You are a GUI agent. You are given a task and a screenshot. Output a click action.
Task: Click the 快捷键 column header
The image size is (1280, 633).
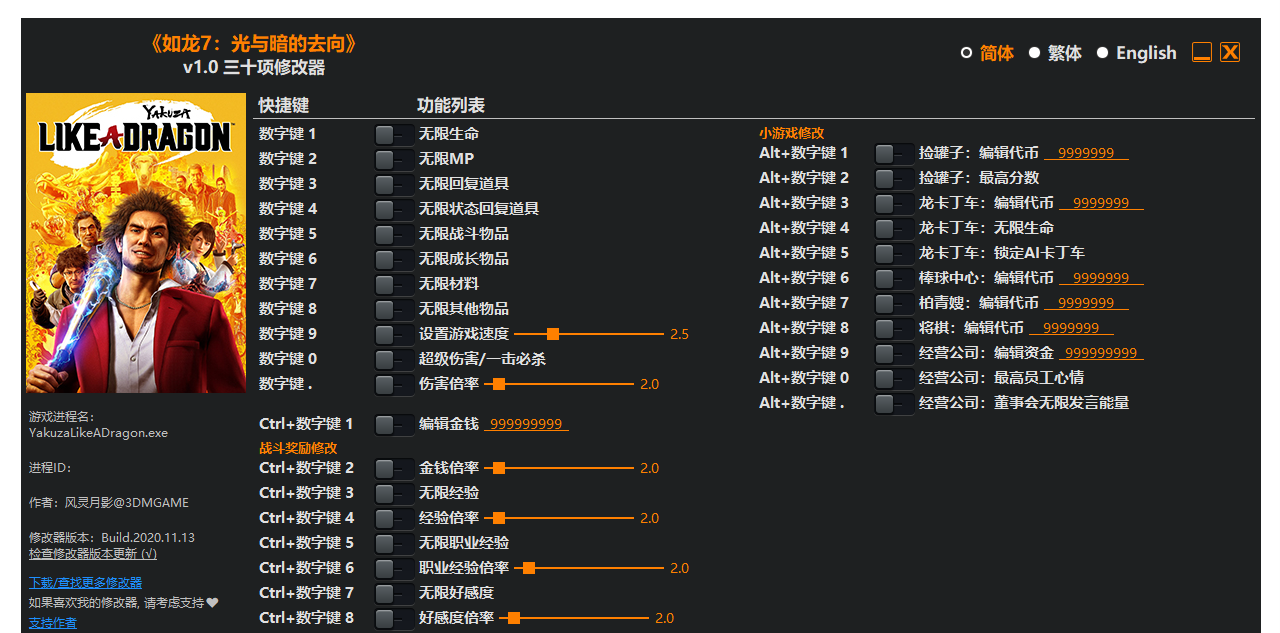[284, 105]
